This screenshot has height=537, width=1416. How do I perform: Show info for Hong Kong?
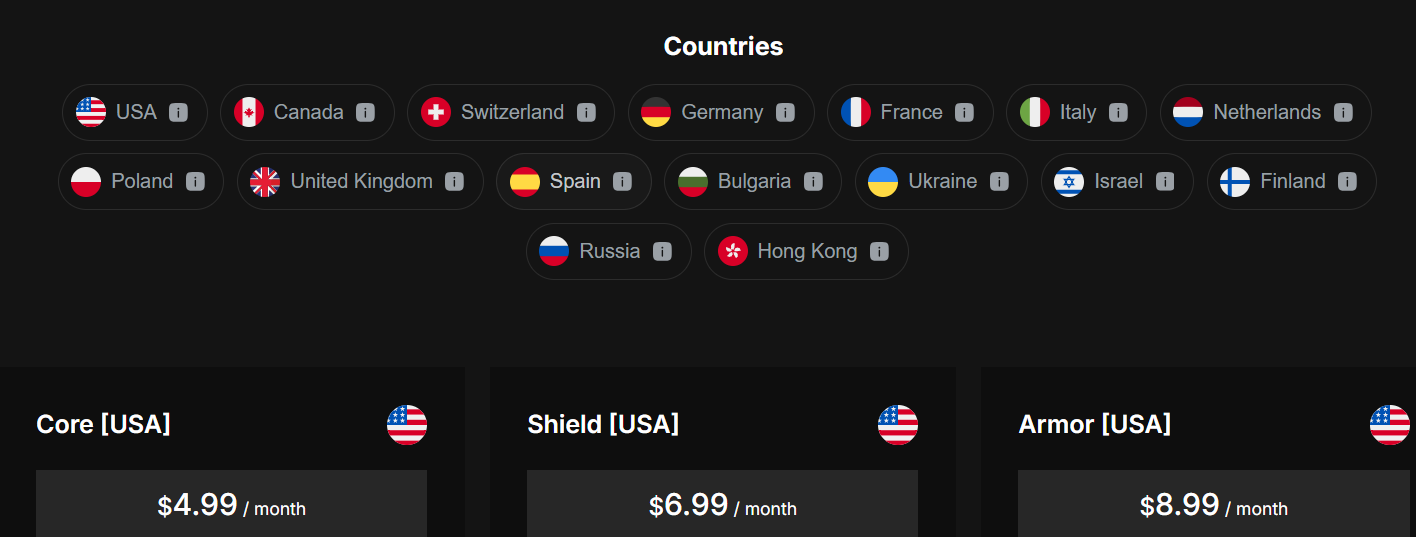tap(879, 251)
